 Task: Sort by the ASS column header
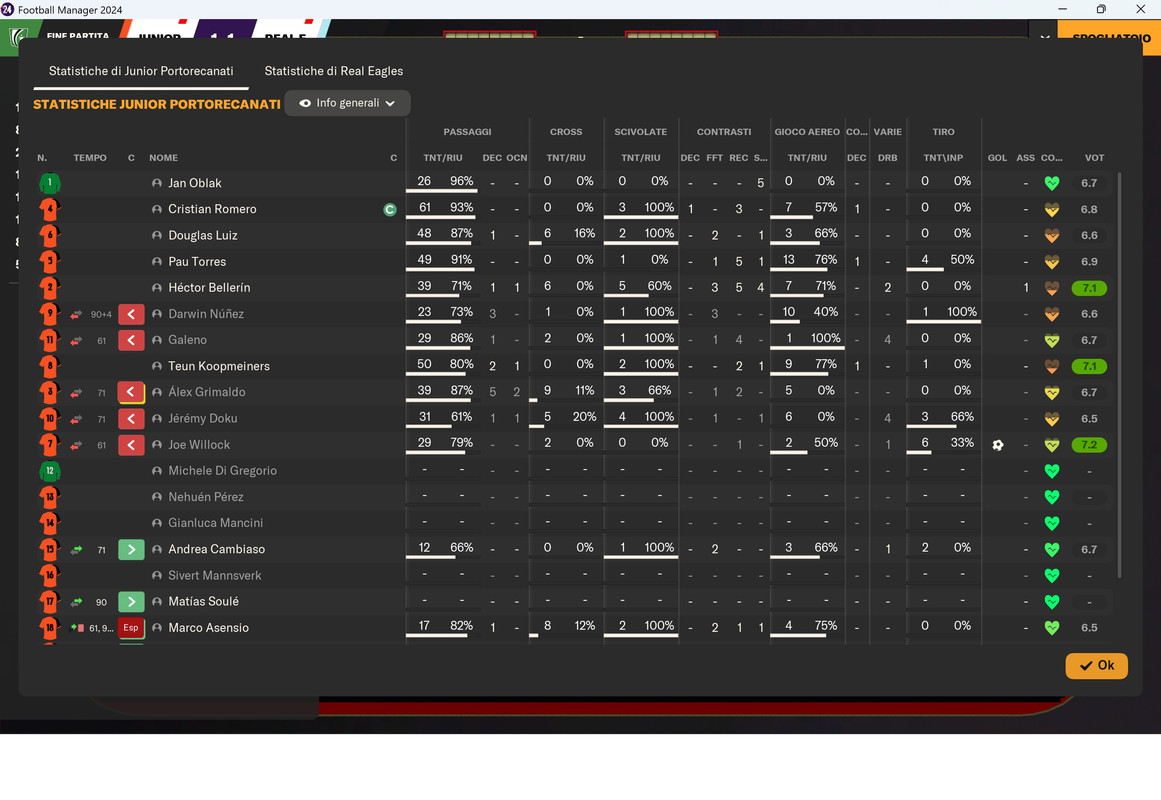click(1026, 158)
